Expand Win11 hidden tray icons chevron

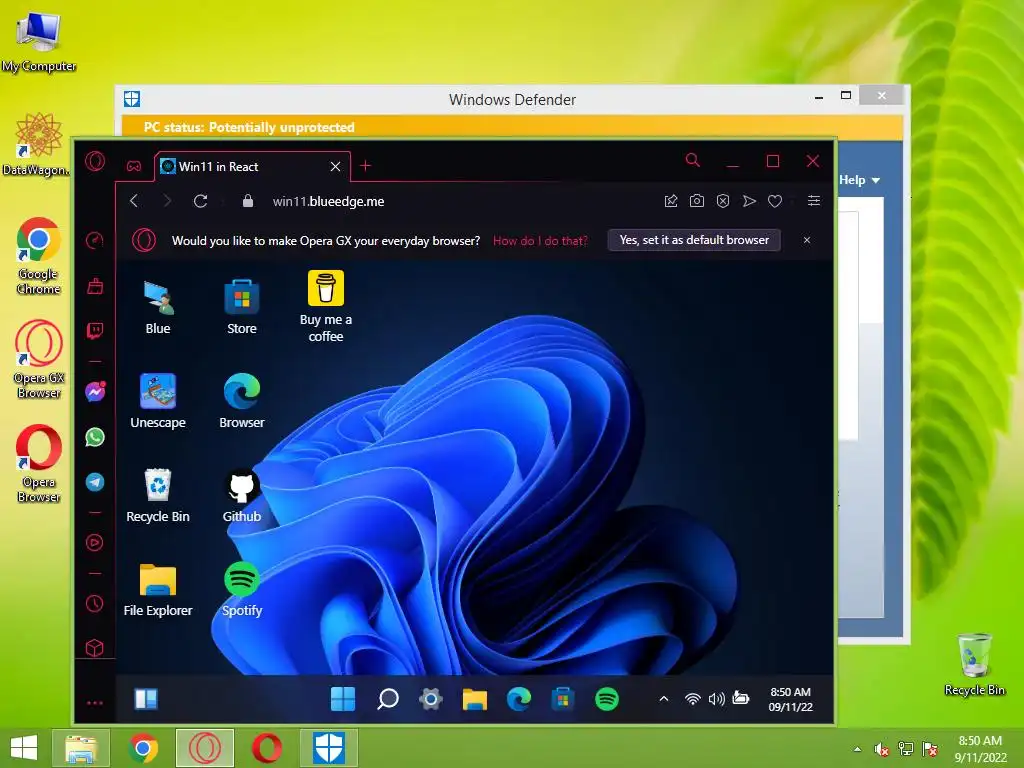[x=664, y=699]
